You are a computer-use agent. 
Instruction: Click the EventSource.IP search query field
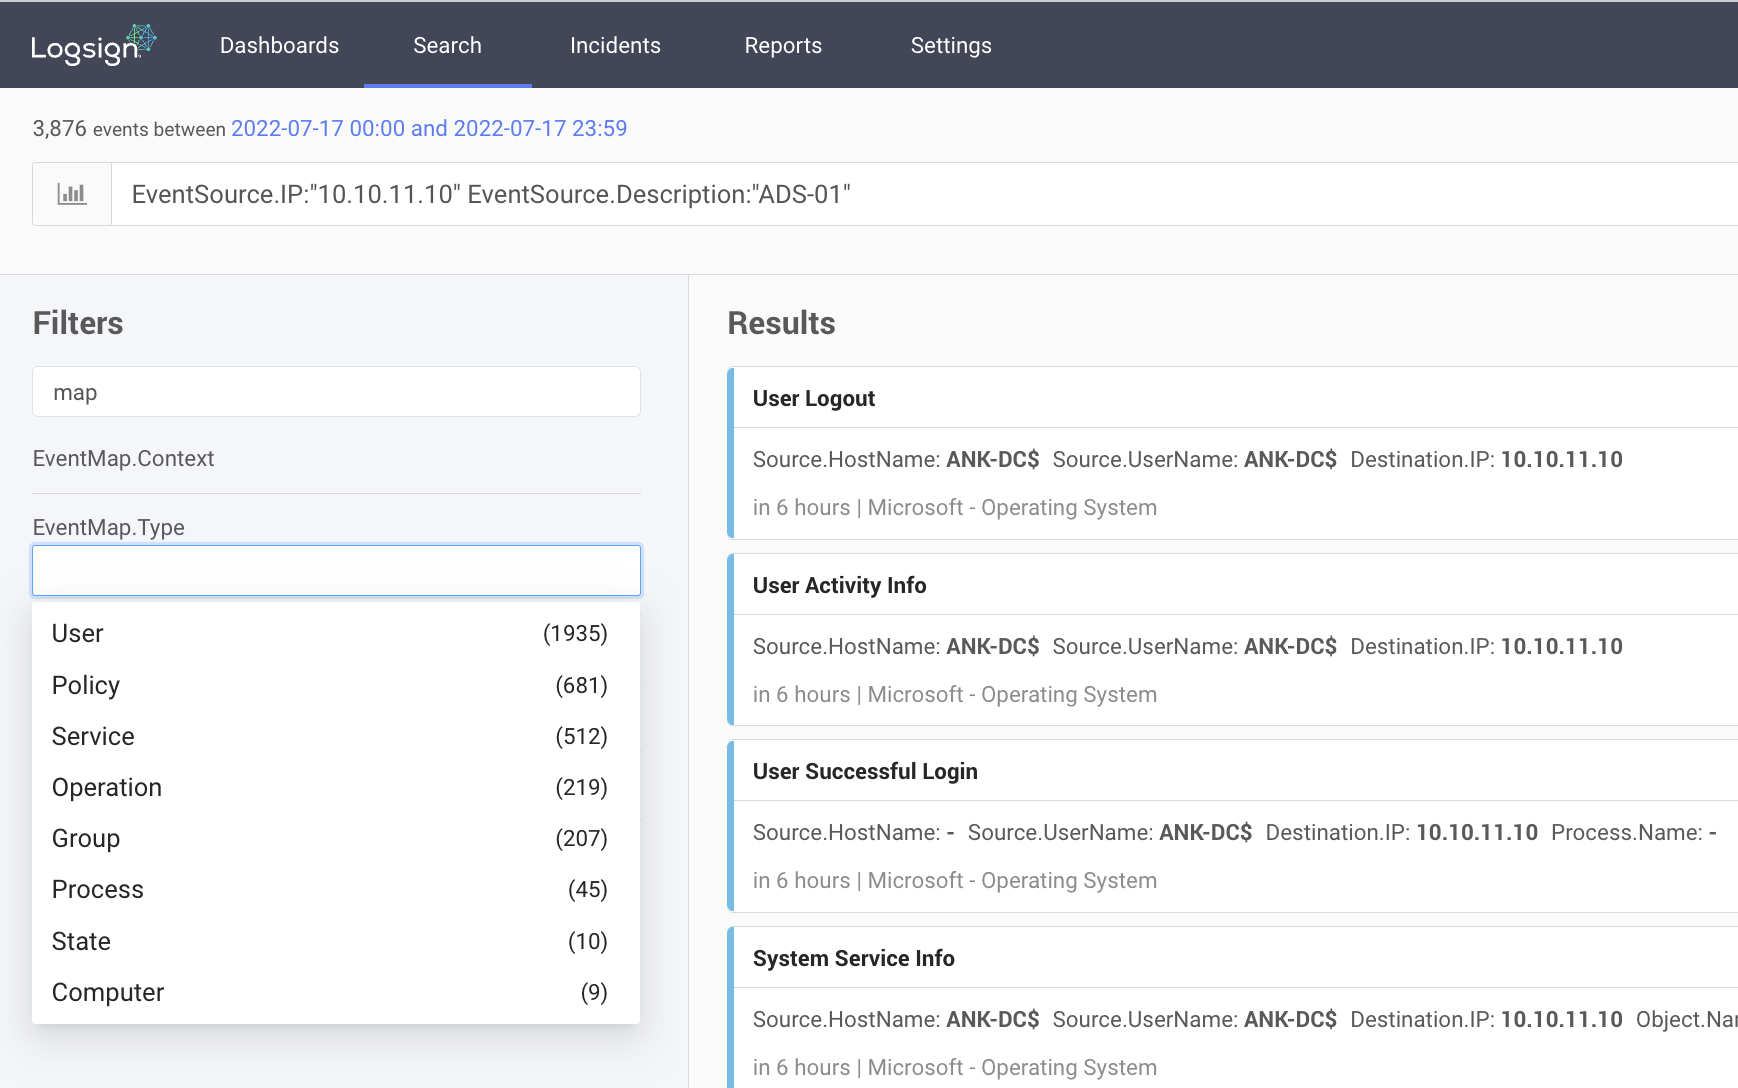[x=924, y=194]
